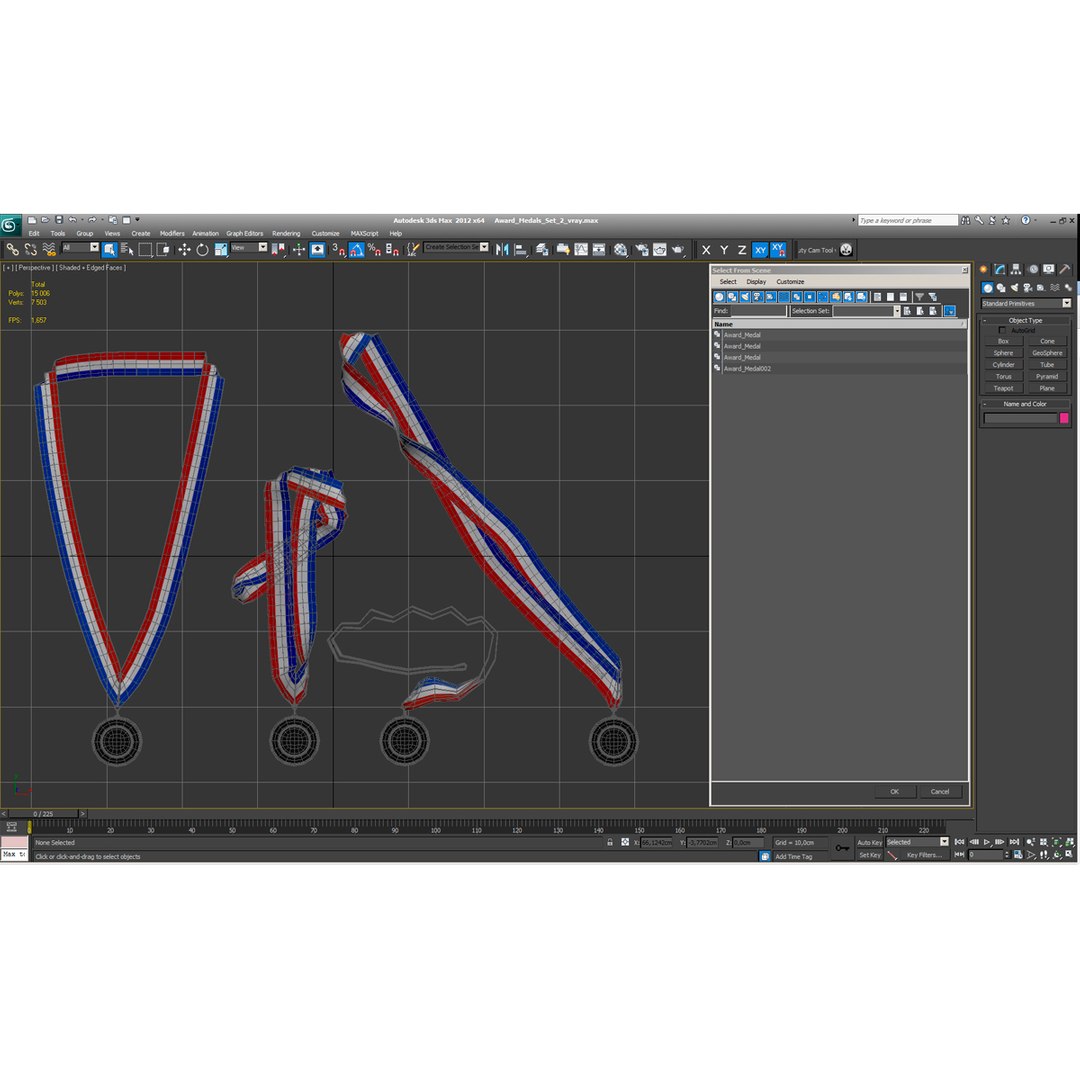
Task: Open the Rendering menu
Action: [286, 233]
